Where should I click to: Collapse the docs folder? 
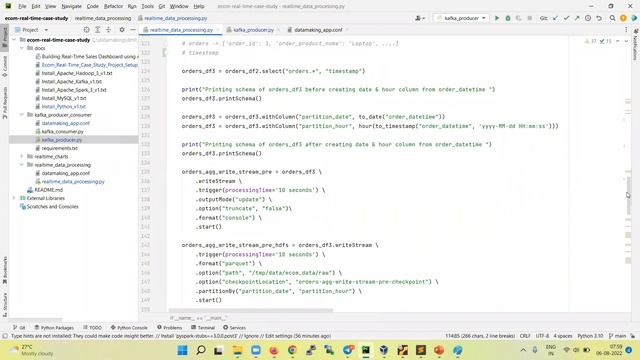coord(22,48)
